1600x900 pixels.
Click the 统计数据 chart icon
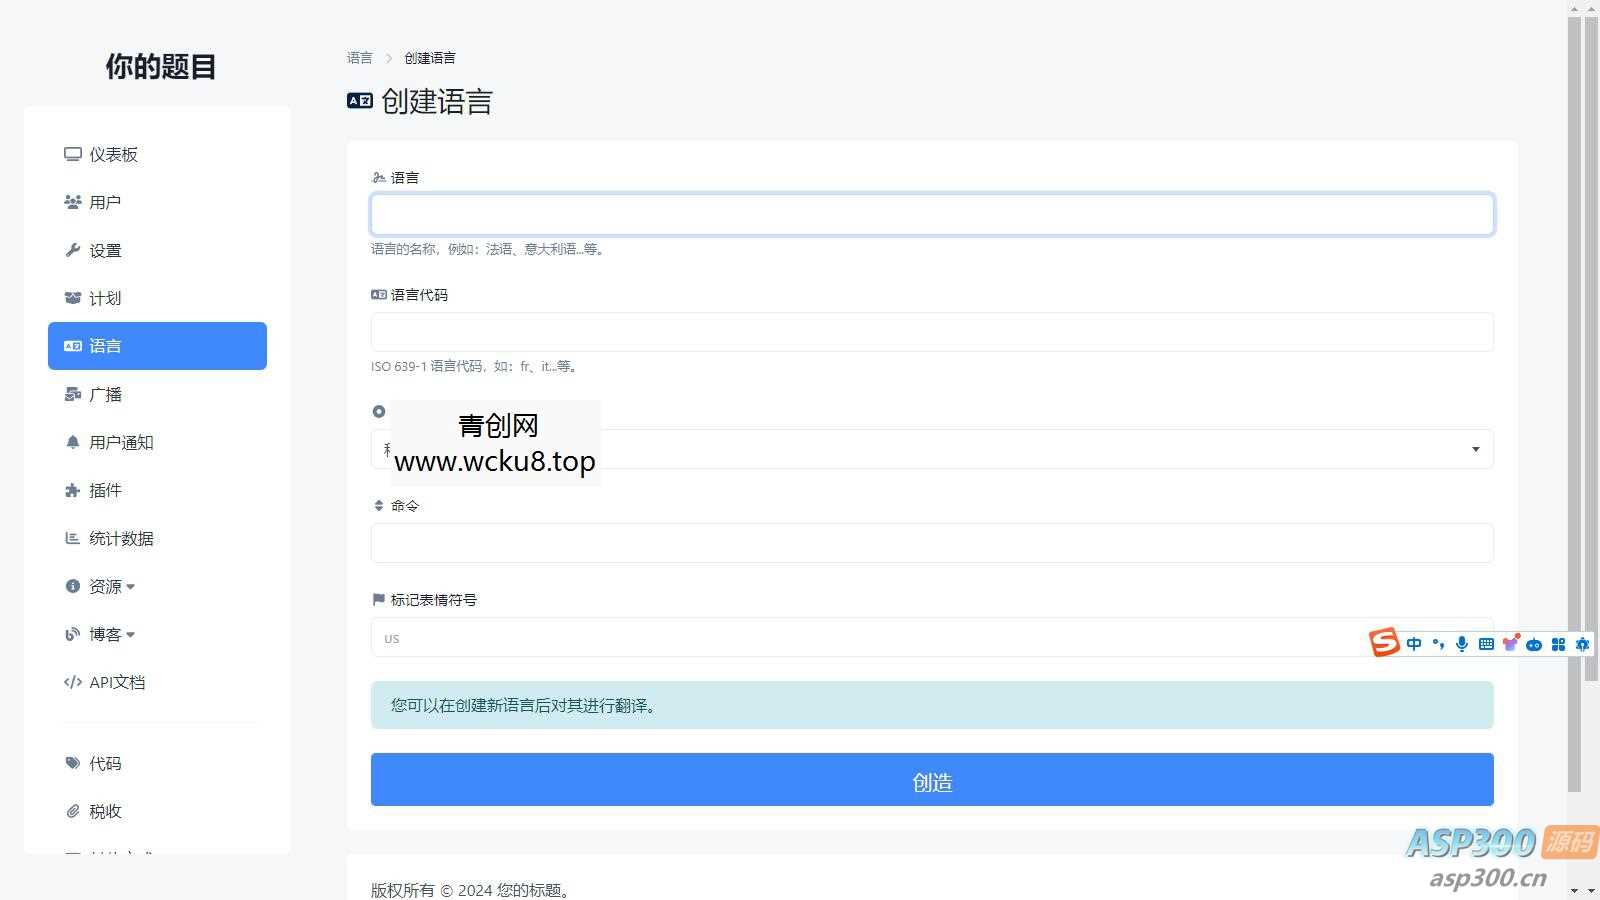pyautogui.click(x=71, y=538)
